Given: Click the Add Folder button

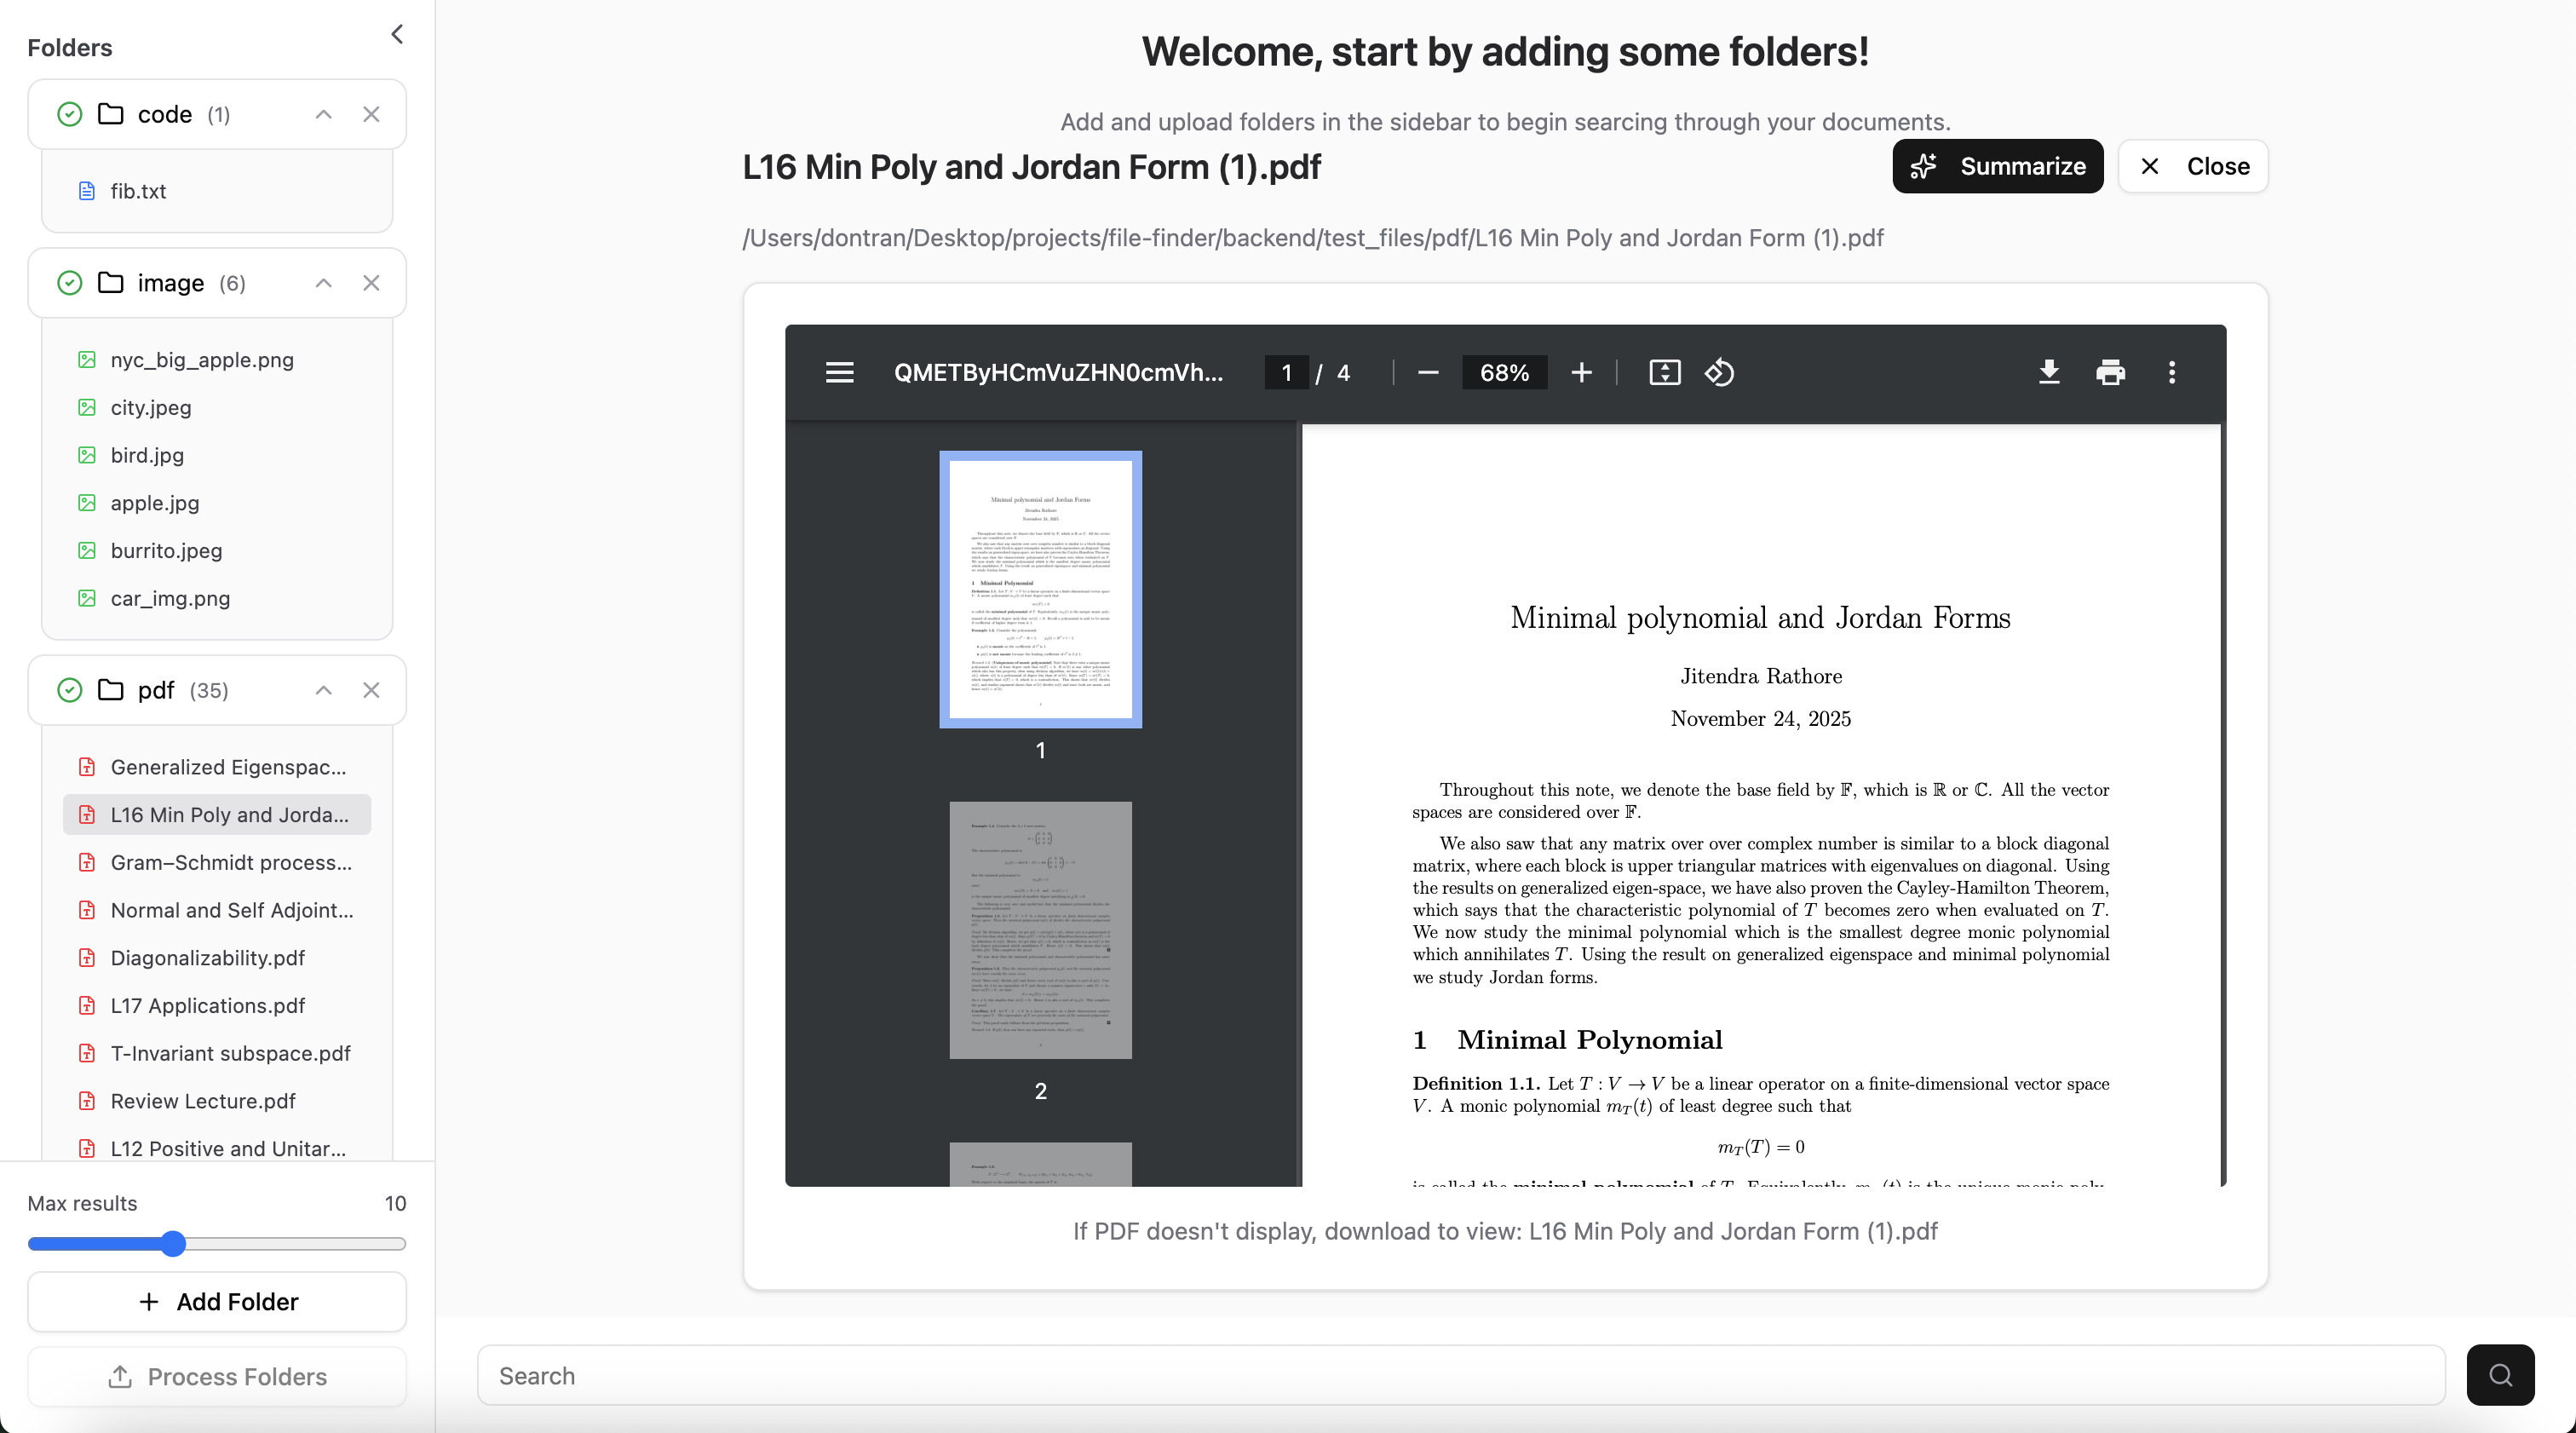Looking at the screenshot, I should pos(217,1301).
